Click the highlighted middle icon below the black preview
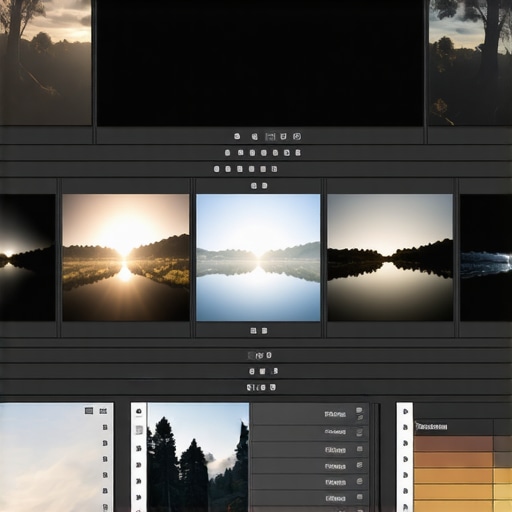Screen dimensions: 512x512 [x=270, y=136]
